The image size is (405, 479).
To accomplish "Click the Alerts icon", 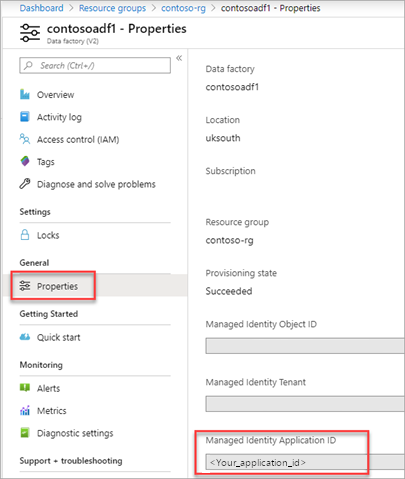I will click(x=25, y=388).
